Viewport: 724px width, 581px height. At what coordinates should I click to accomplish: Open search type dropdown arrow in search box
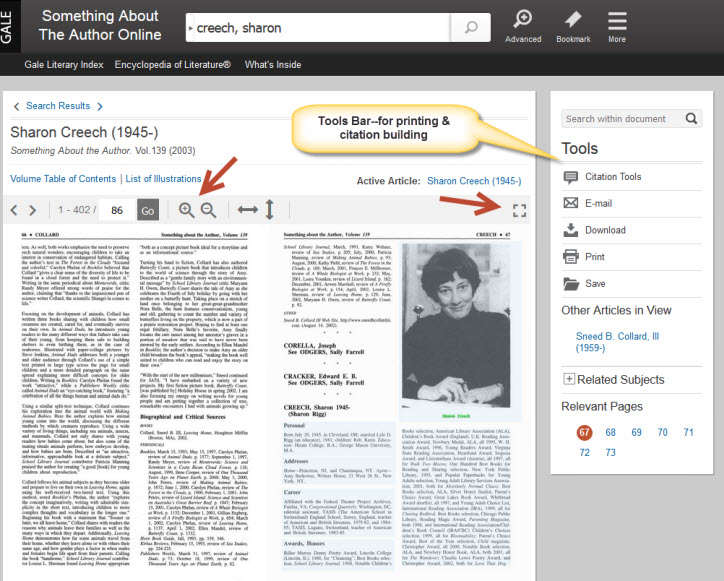point(191,28)
